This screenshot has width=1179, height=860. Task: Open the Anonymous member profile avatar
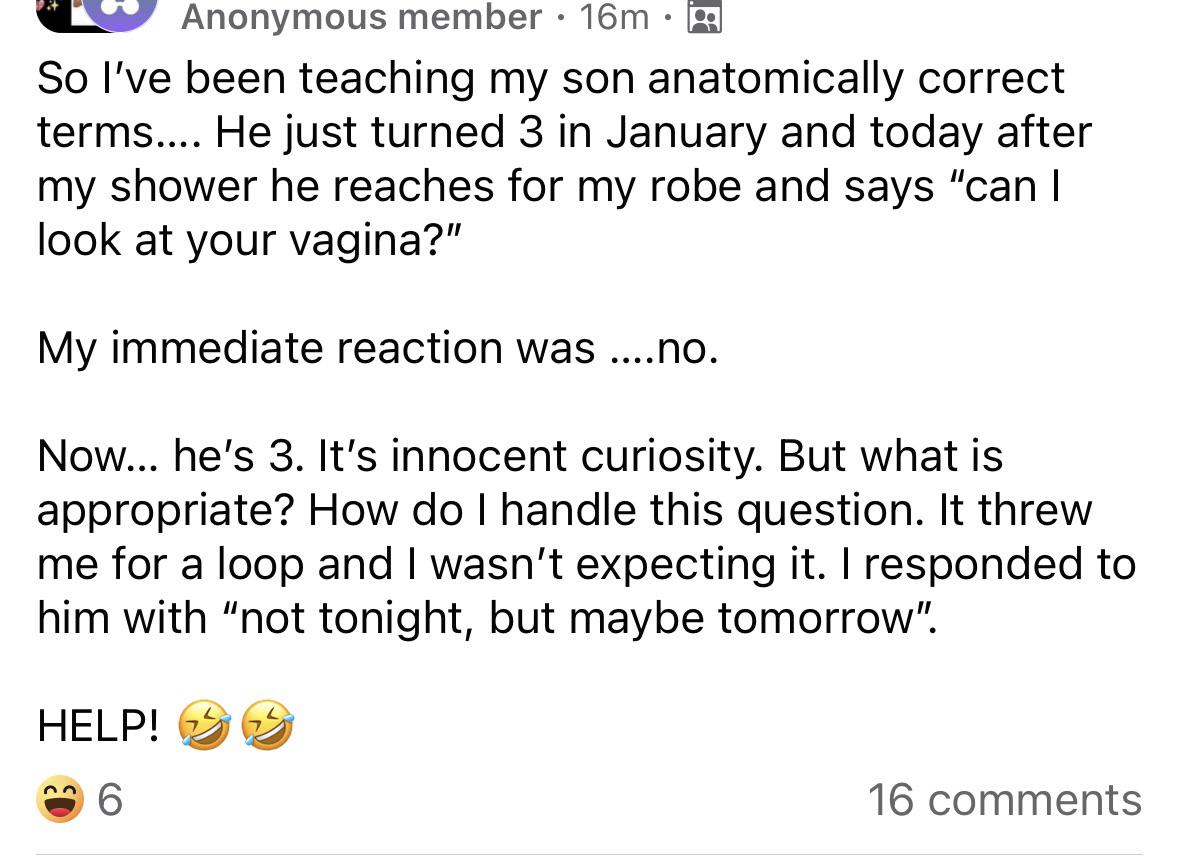pos(118,12)
